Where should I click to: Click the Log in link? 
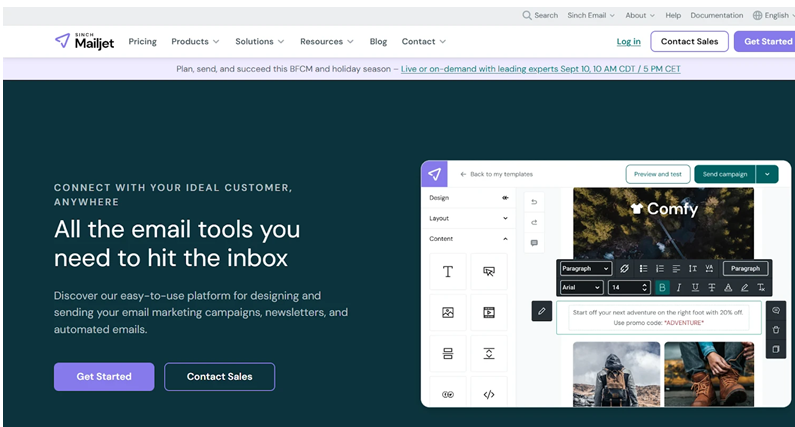[628, 41]
